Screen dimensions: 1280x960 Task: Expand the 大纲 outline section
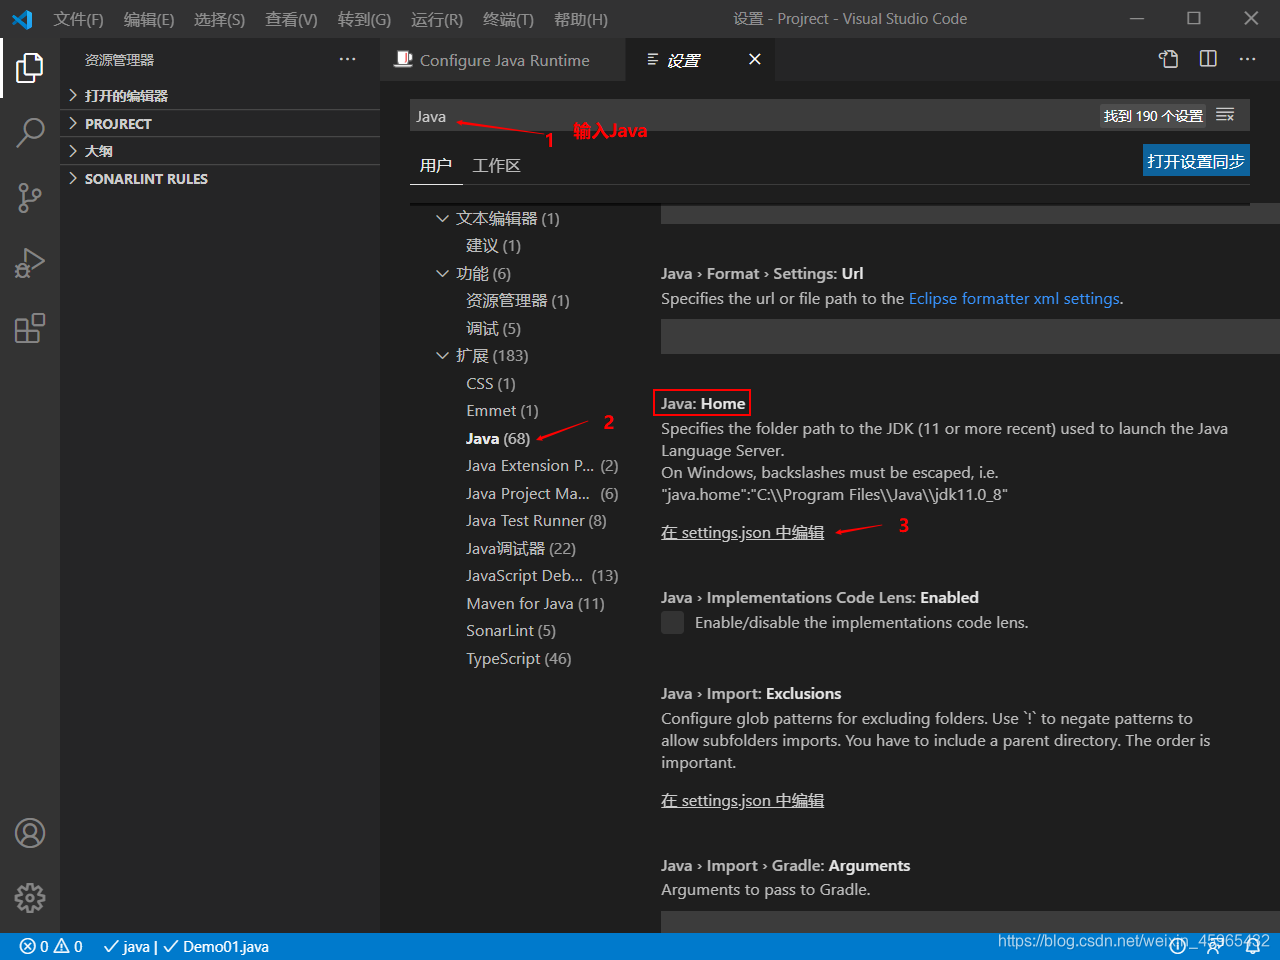pyautogui.click(x=220, y=151)
